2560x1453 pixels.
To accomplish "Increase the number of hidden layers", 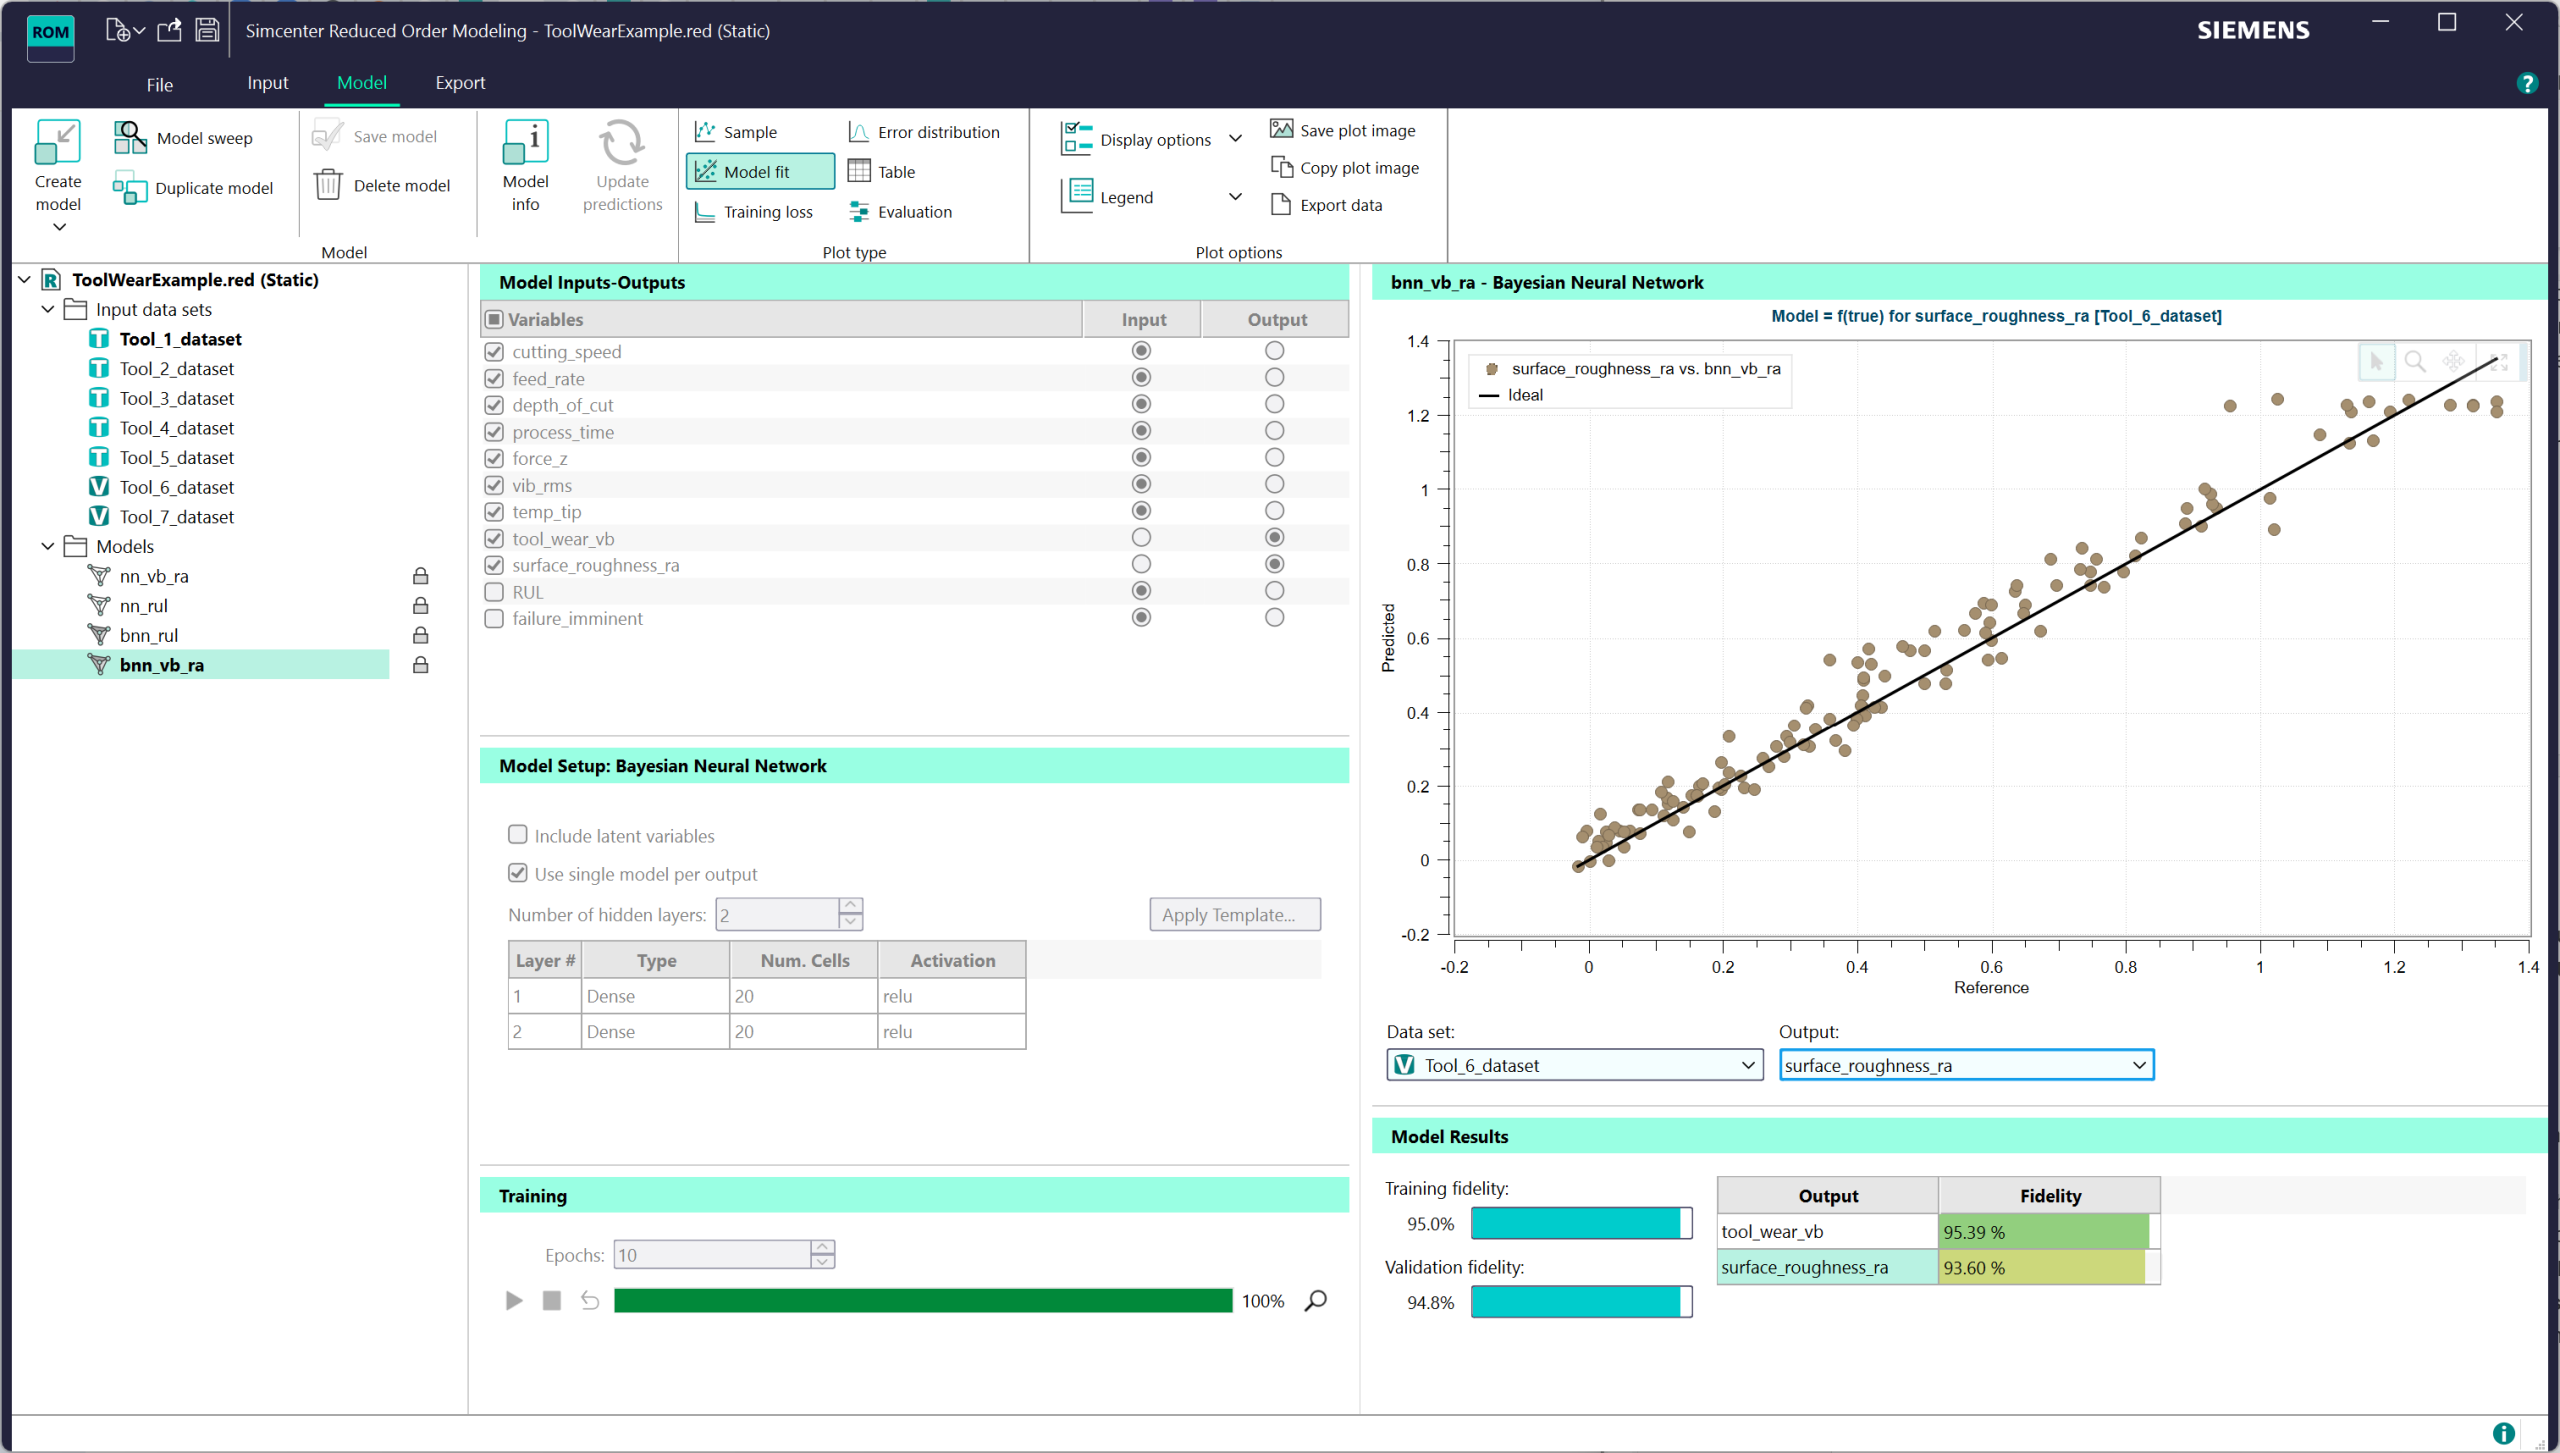I will tap(850, 905).
